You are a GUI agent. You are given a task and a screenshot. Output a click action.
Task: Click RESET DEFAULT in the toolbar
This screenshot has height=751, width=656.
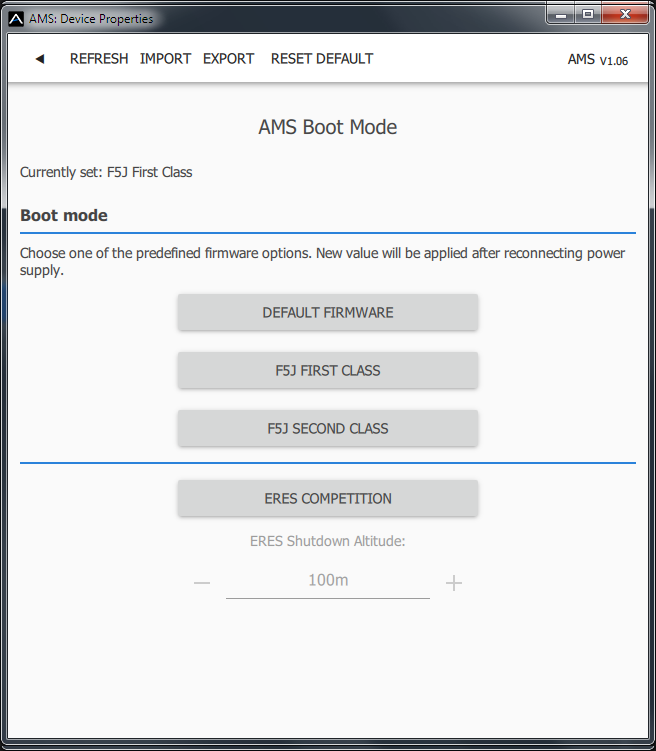click(322, 59)
